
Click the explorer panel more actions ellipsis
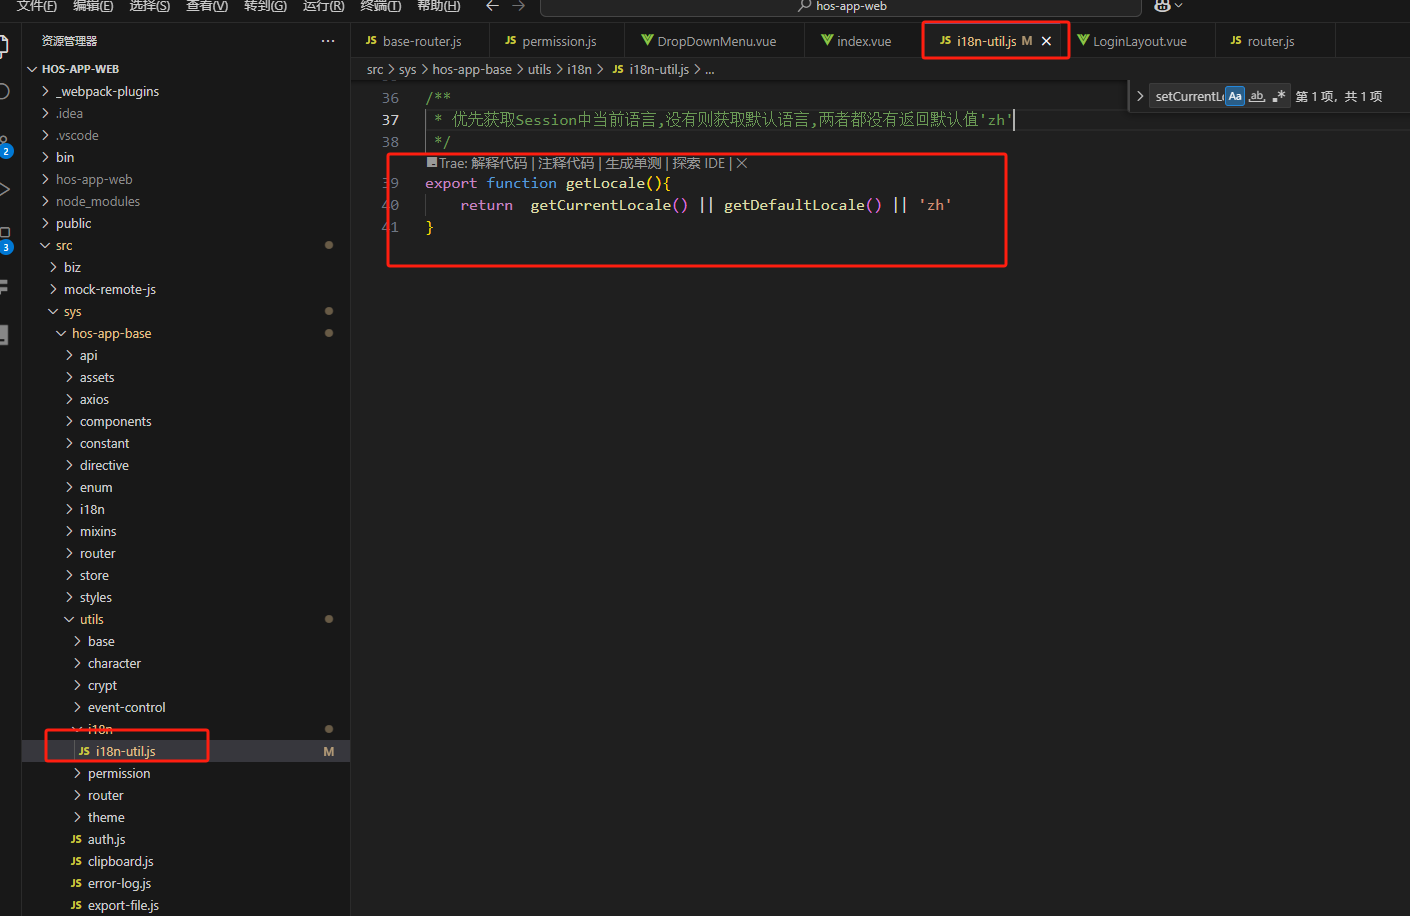(x=328, y=41)
